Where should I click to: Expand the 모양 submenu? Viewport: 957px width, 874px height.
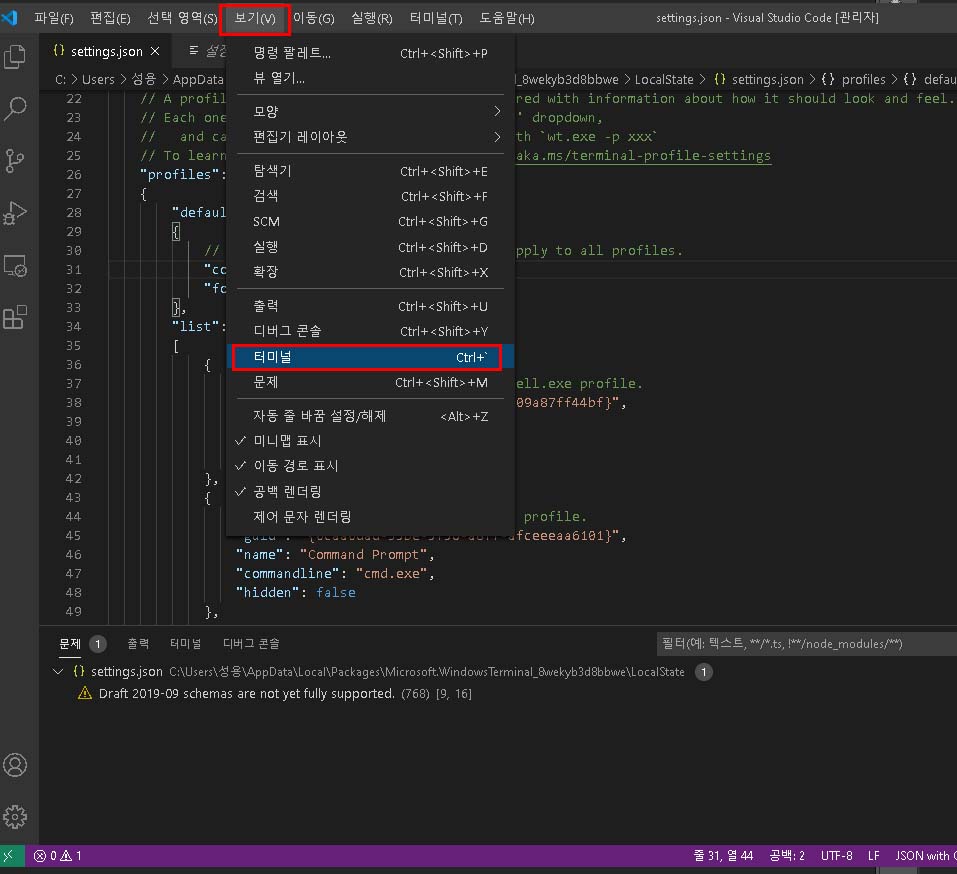(x=370, y=112)
